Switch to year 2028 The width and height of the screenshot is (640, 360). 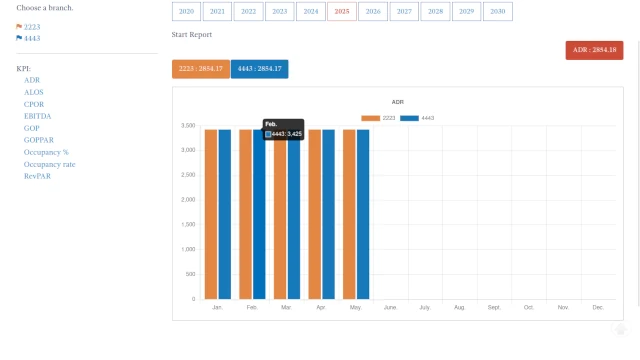(436, 11)
